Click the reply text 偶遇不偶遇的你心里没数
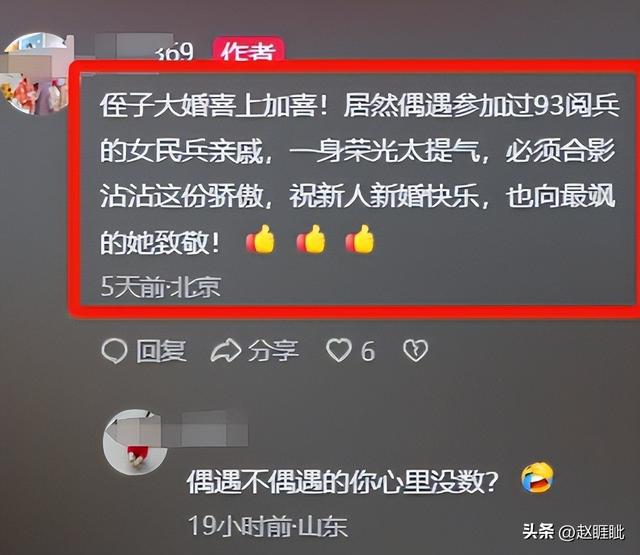Screen dimensions: 640x555 342,482
